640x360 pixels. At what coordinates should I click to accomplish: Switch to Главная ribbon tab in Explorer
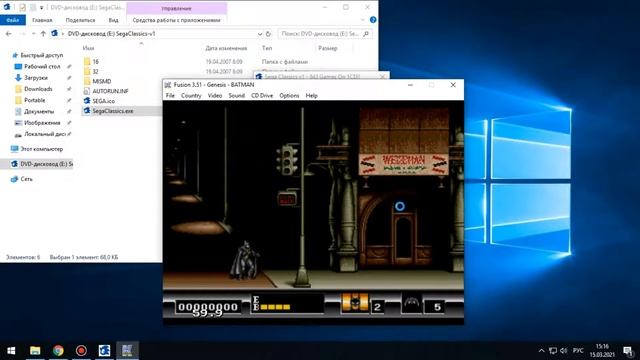point(42,20)
